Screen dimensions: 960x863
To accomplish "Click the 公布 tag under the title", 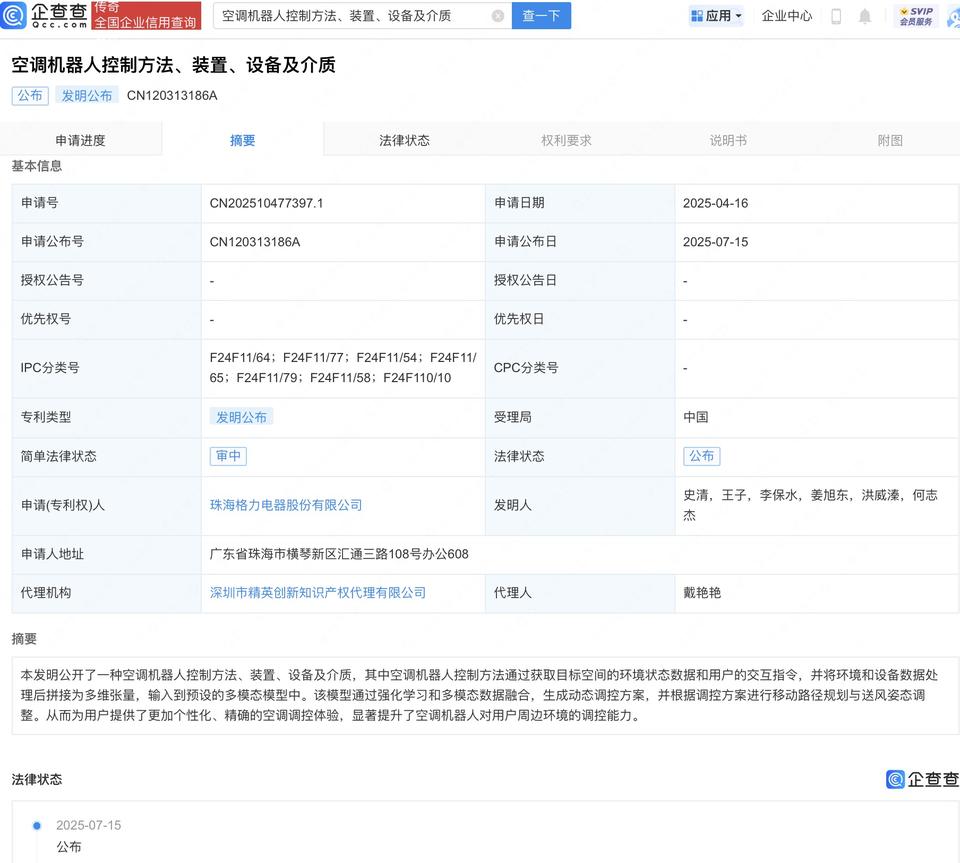I will tap(30, 95).
